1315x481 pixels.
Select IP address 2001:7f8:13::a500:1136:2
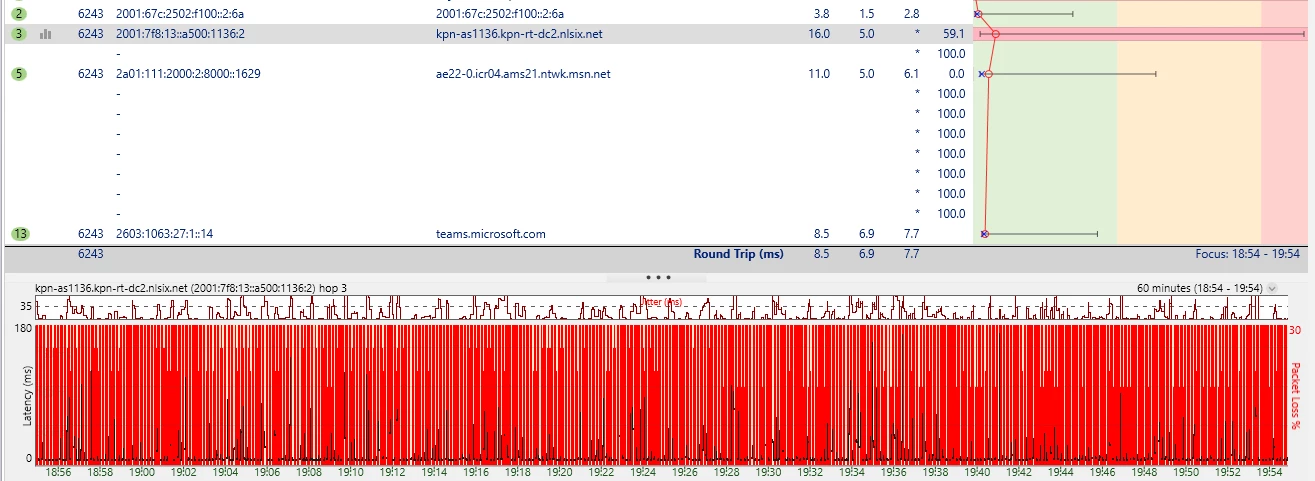(x=180, y=34)
